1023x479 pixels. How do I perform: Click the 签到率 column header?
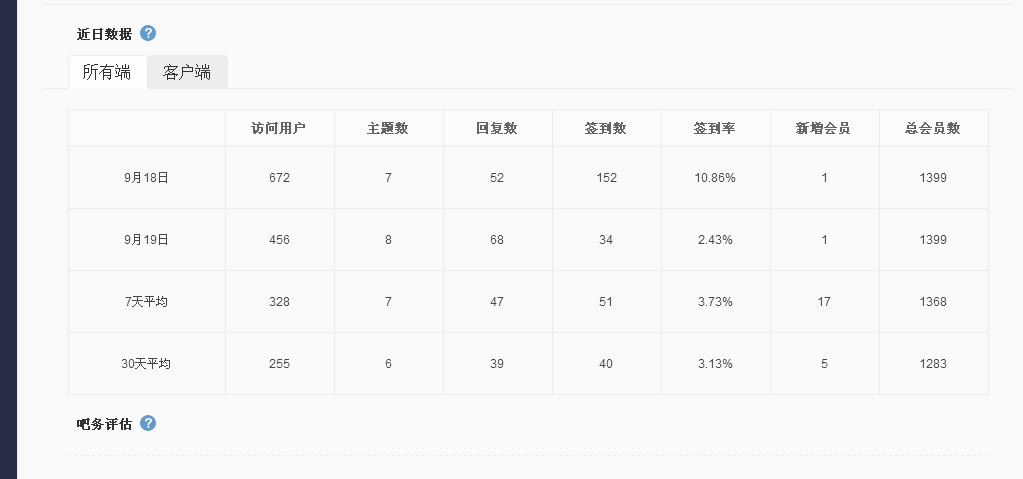click(715, 128)
